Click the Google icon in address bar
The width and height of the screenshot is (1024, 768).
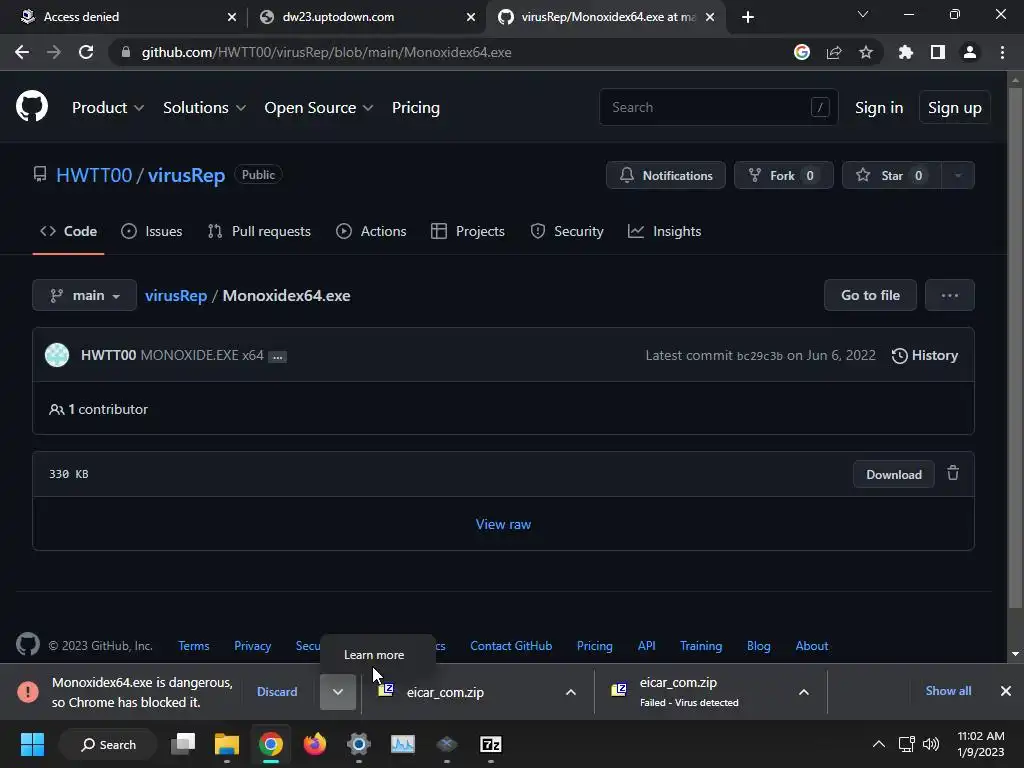(802, 52)
